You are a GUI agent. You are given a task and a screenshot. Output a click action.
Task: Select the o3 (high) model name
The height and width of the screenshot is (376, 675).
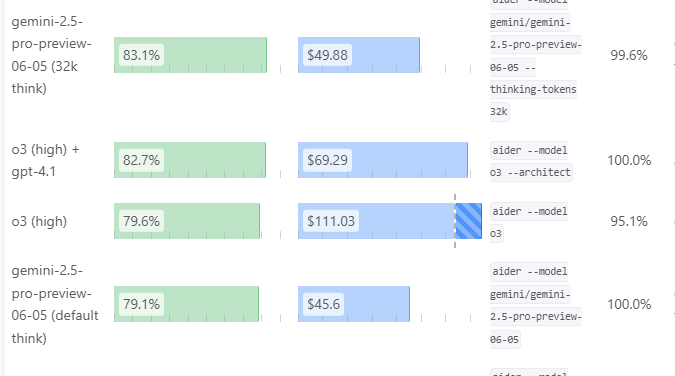(x=39, y=221)
